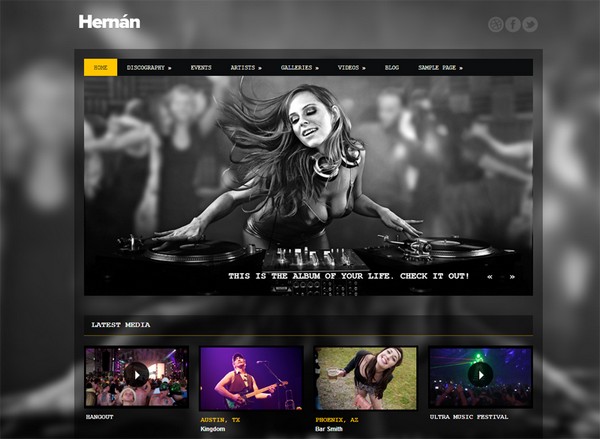The width and height of the screenshot is (600, 439).
Task: Play the Hangout video
Action: [x=136, y=375]
